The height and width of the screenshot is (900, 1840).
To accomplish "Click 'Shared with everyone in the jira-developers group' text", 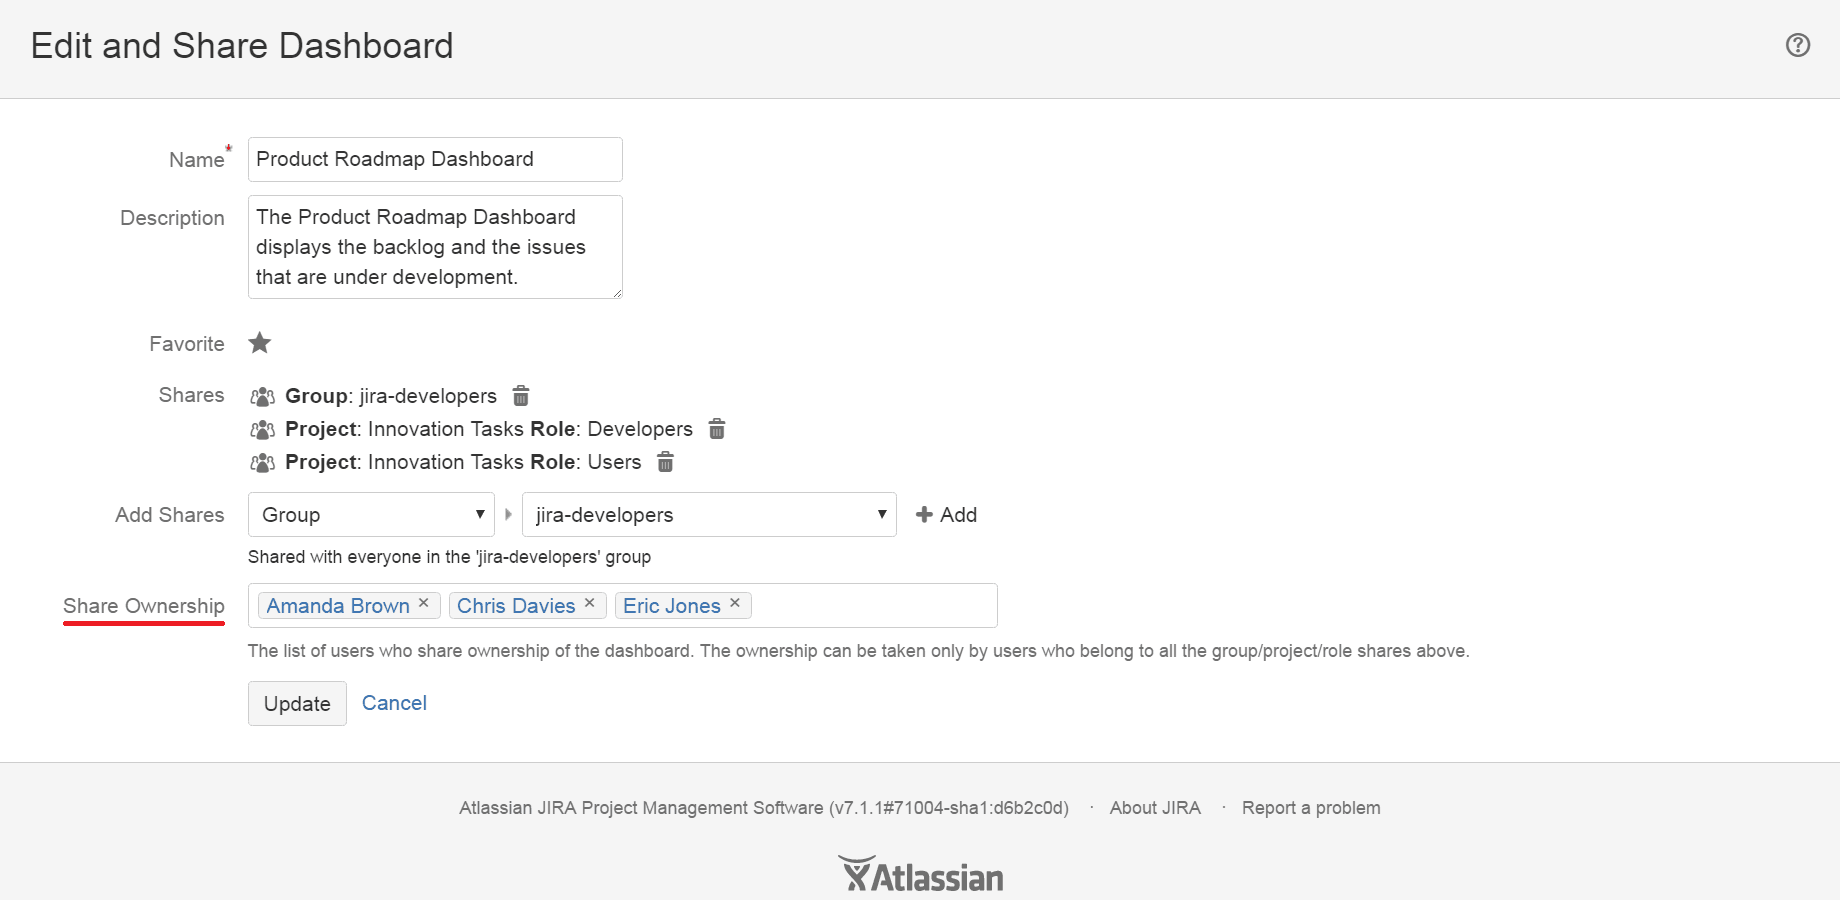I will [x=449, y=557].
